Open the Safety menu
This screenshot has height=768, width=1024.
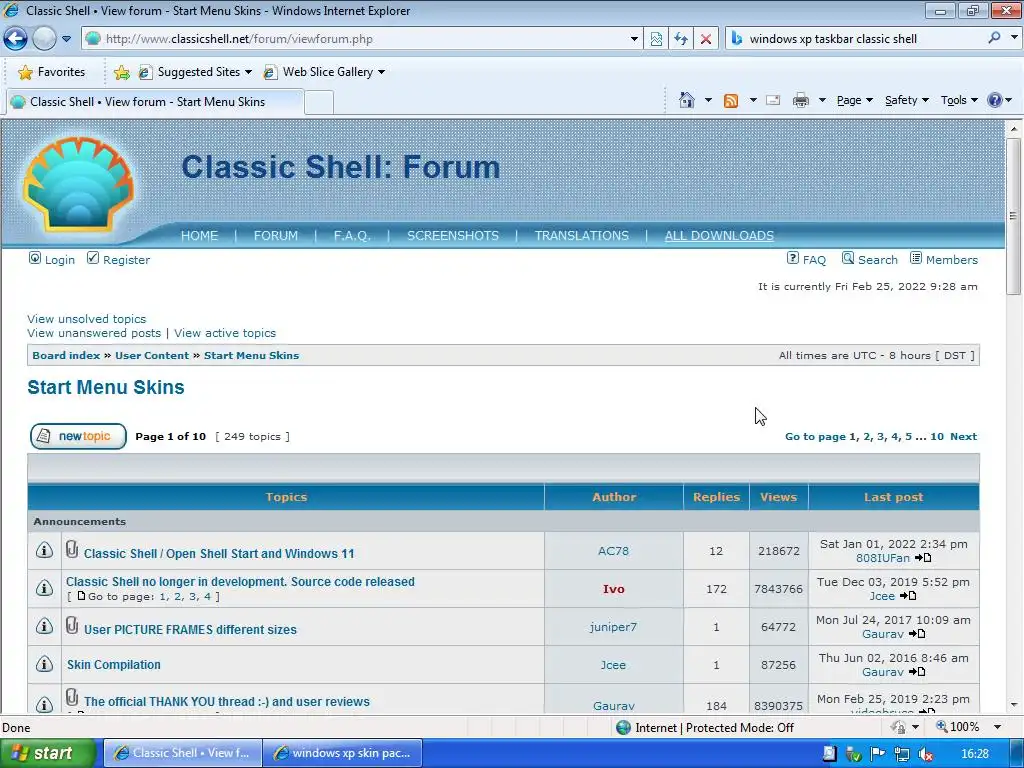(906, 100)
